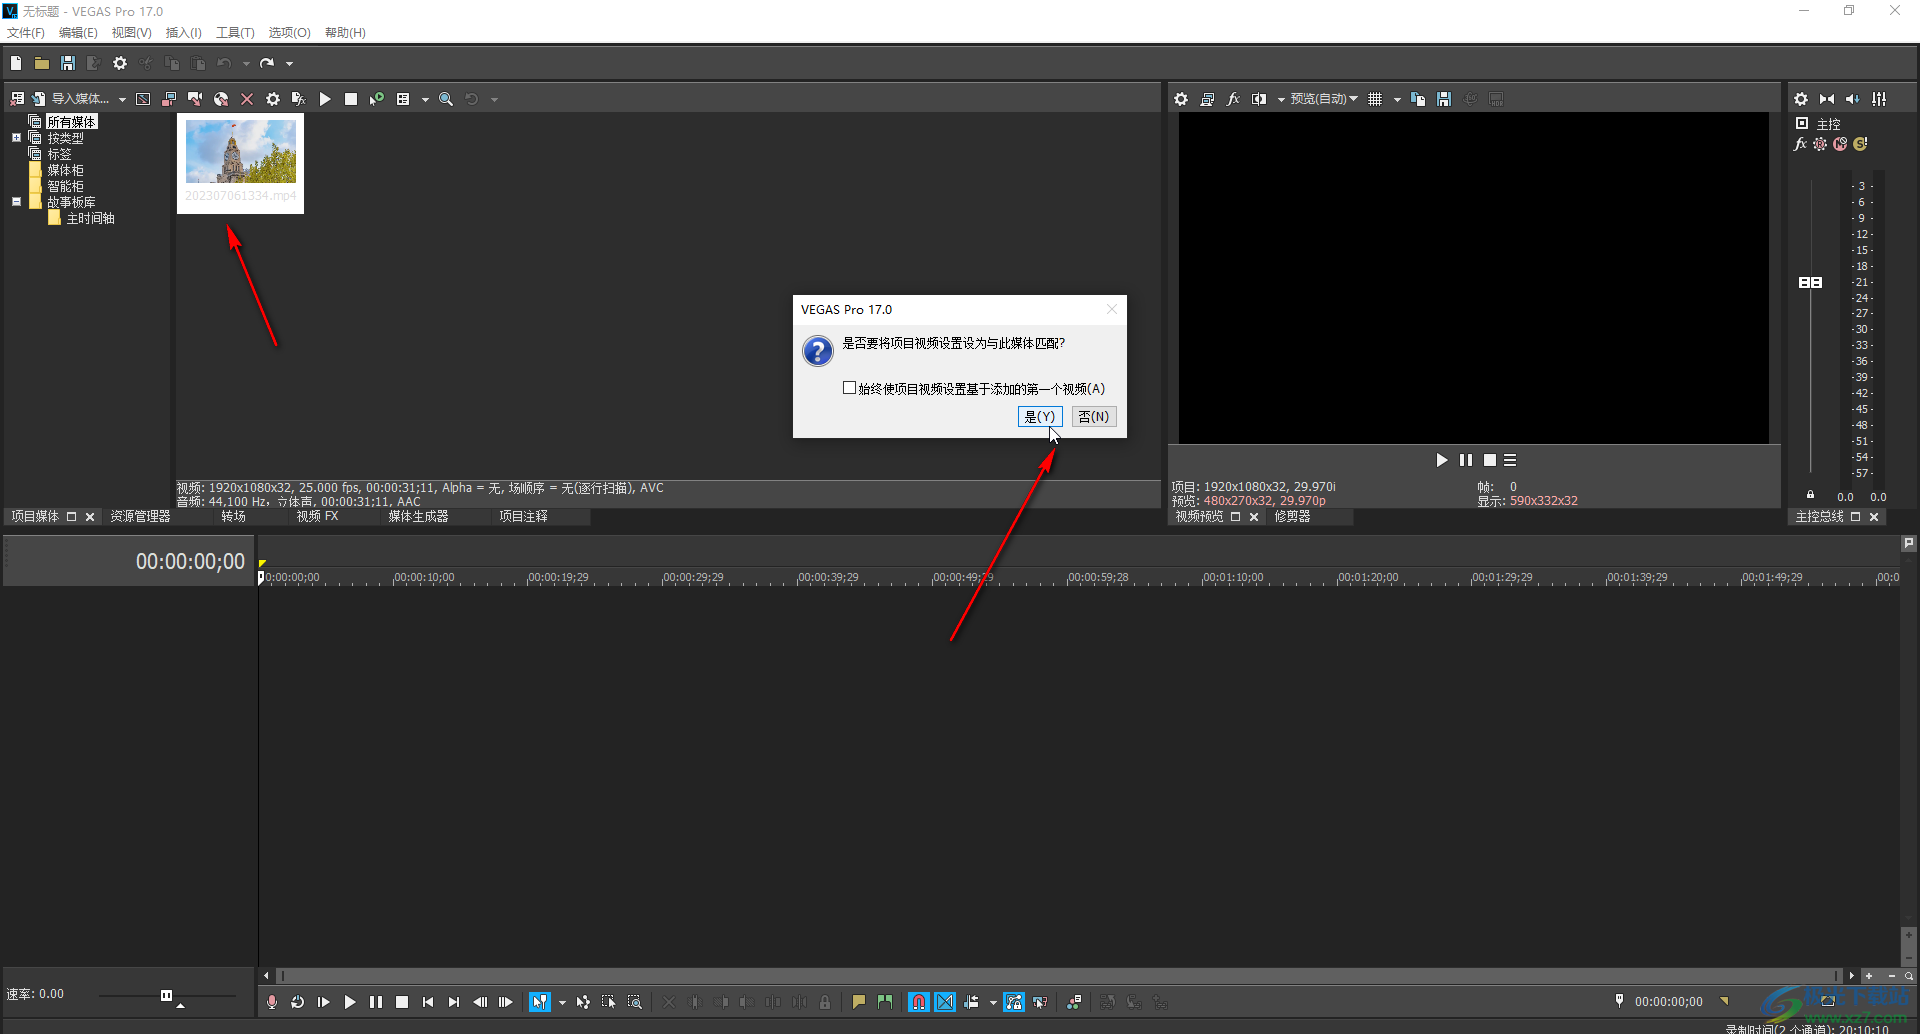Click the mixer downmix output icon
Screen dimensions: 1920x1034
[1827, 99]
